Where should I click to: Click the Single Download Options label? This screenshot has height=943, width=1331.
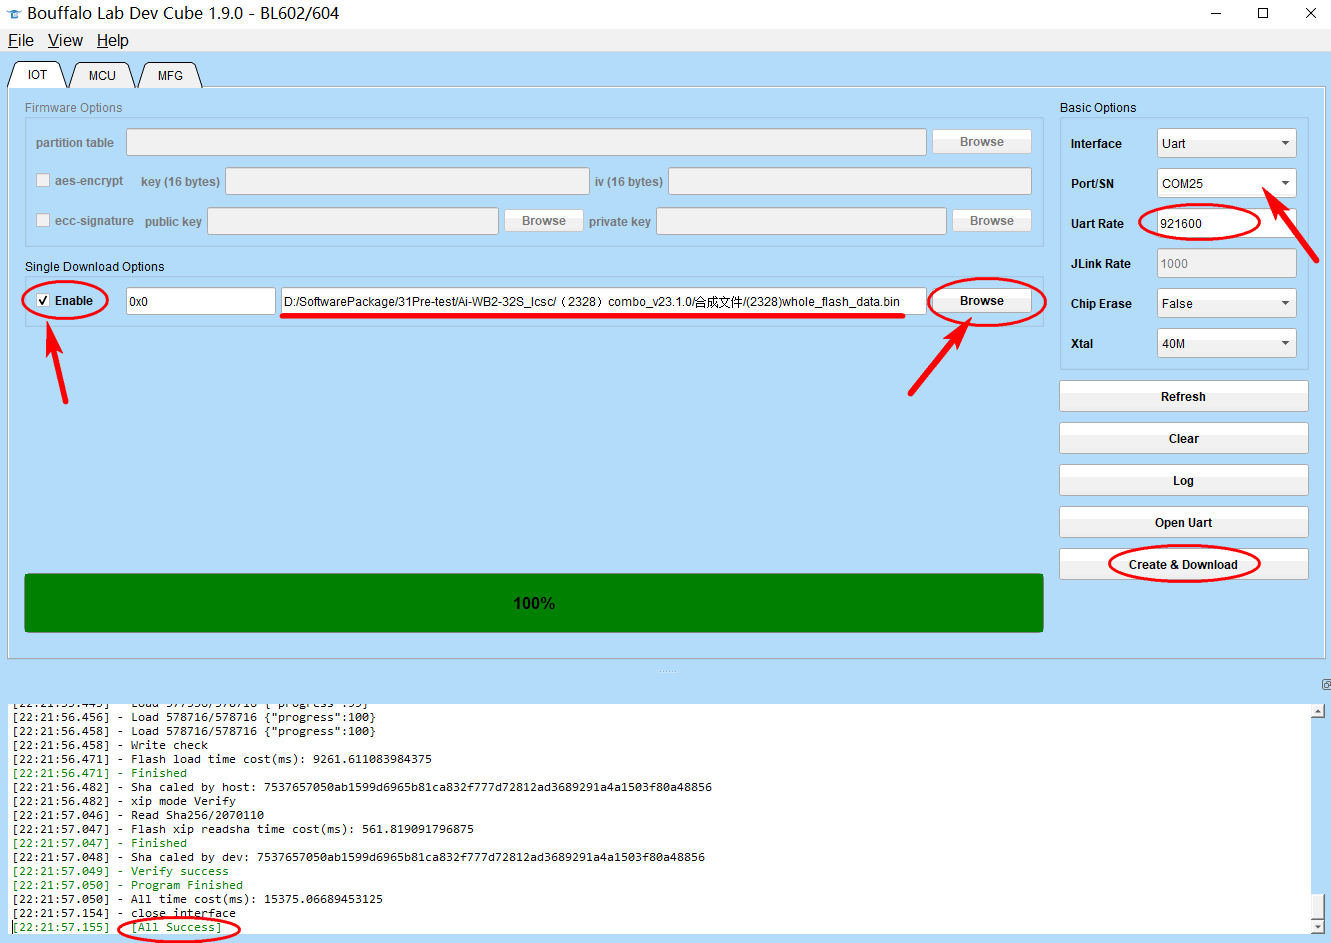click(x=94, y=267)
